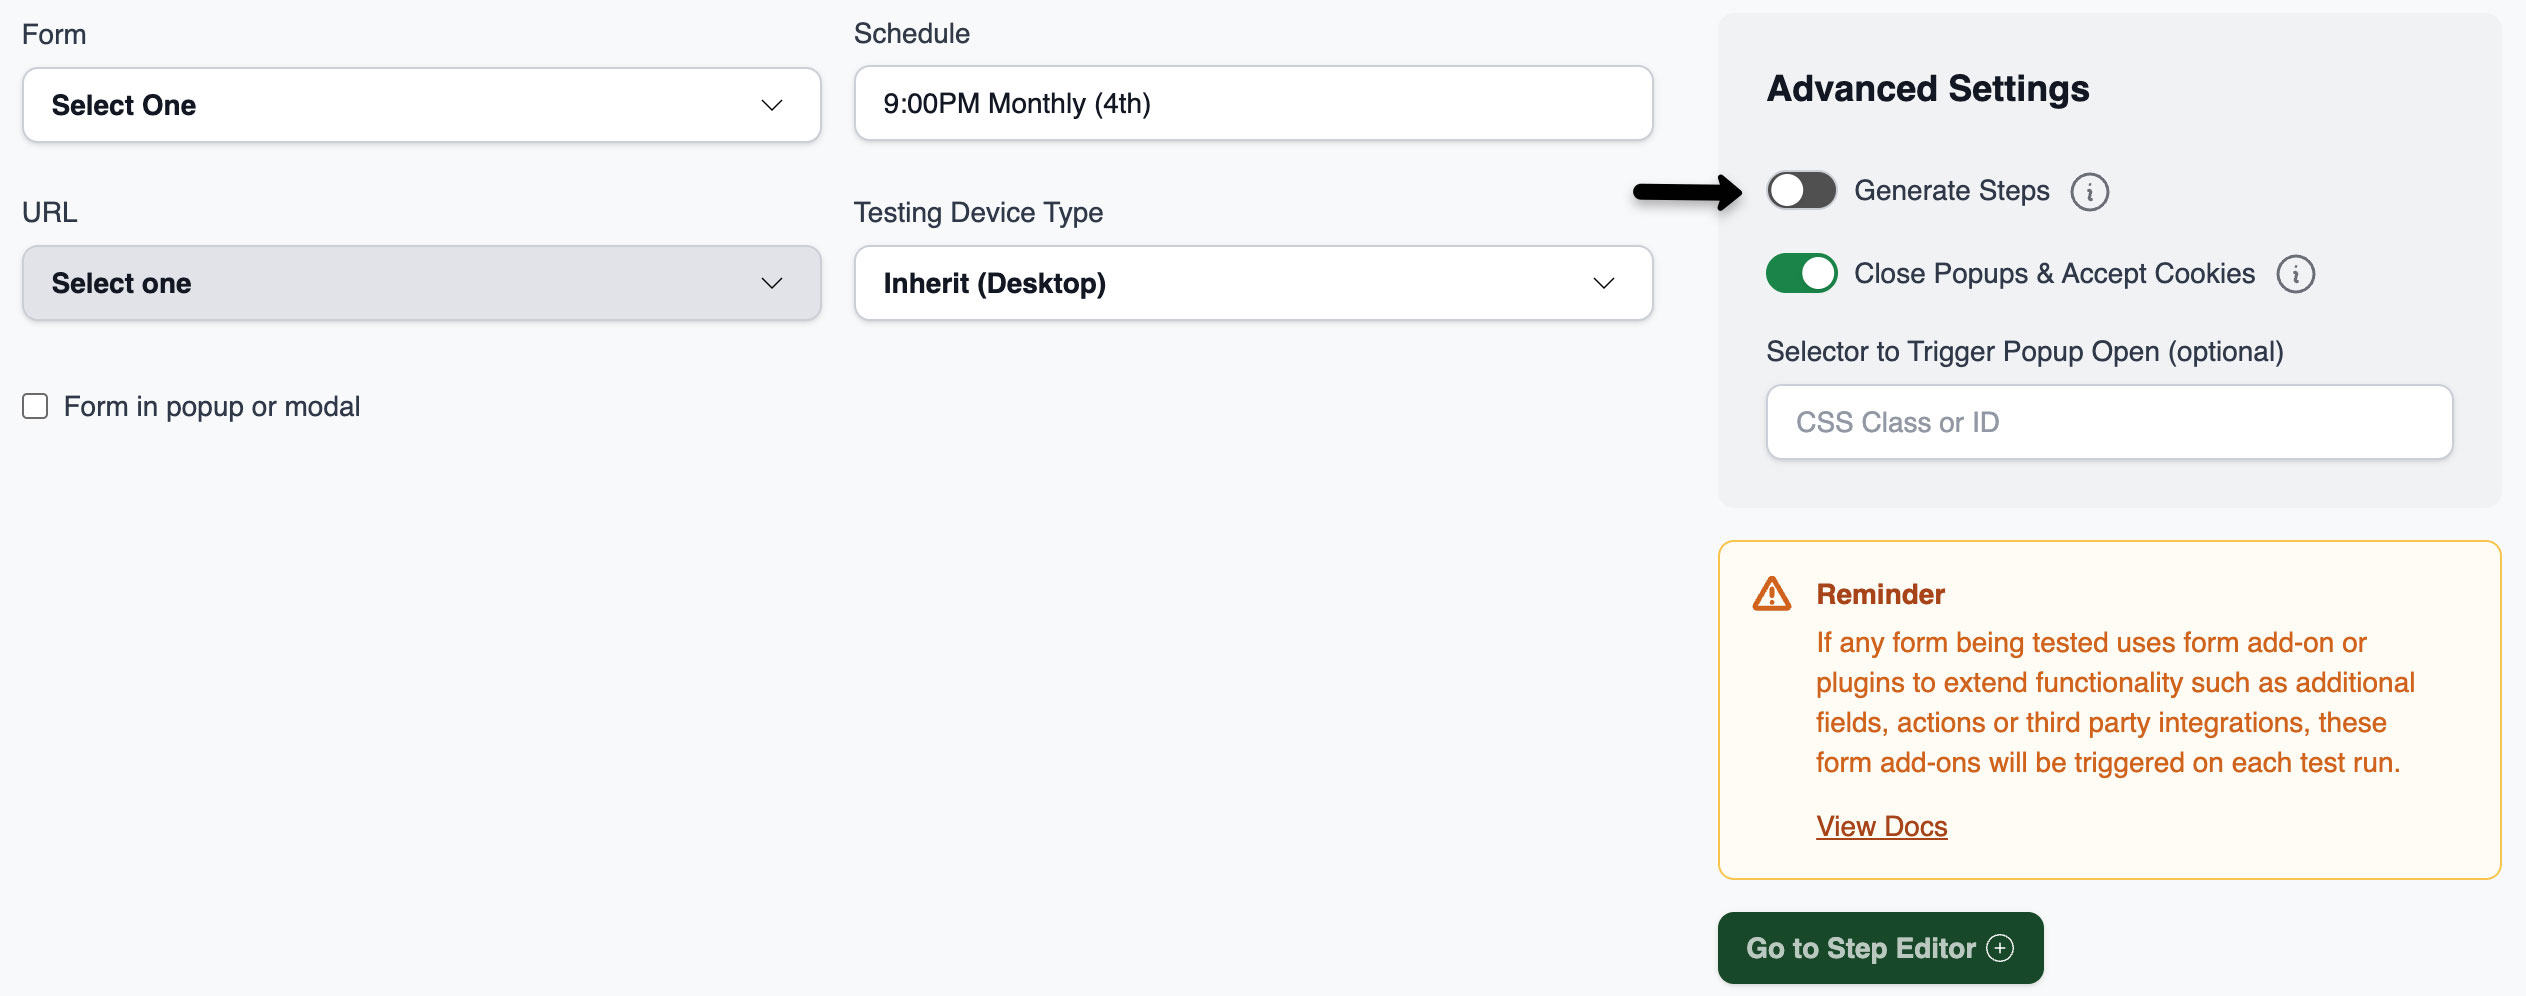2526x996 pixels.
Task: Click the chevron arrow in the Form select box
Action: pos(771,105)
